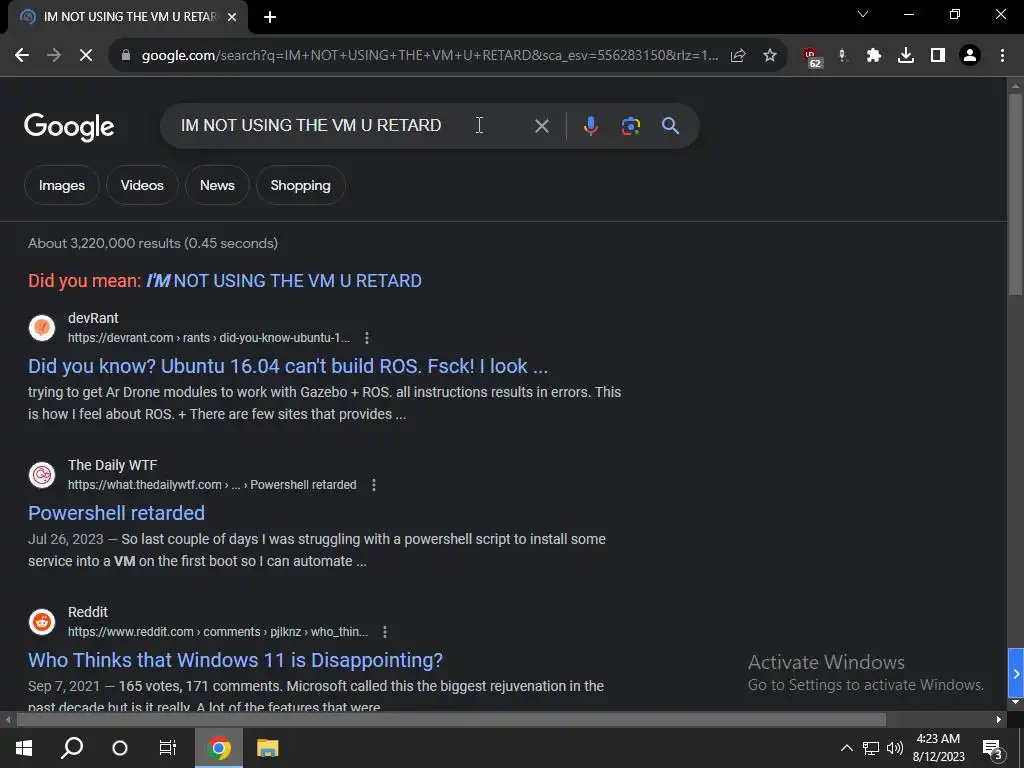
Task: Click Chrome icon in taskbar
Action: pyautogui.click(x=219, y=748)
